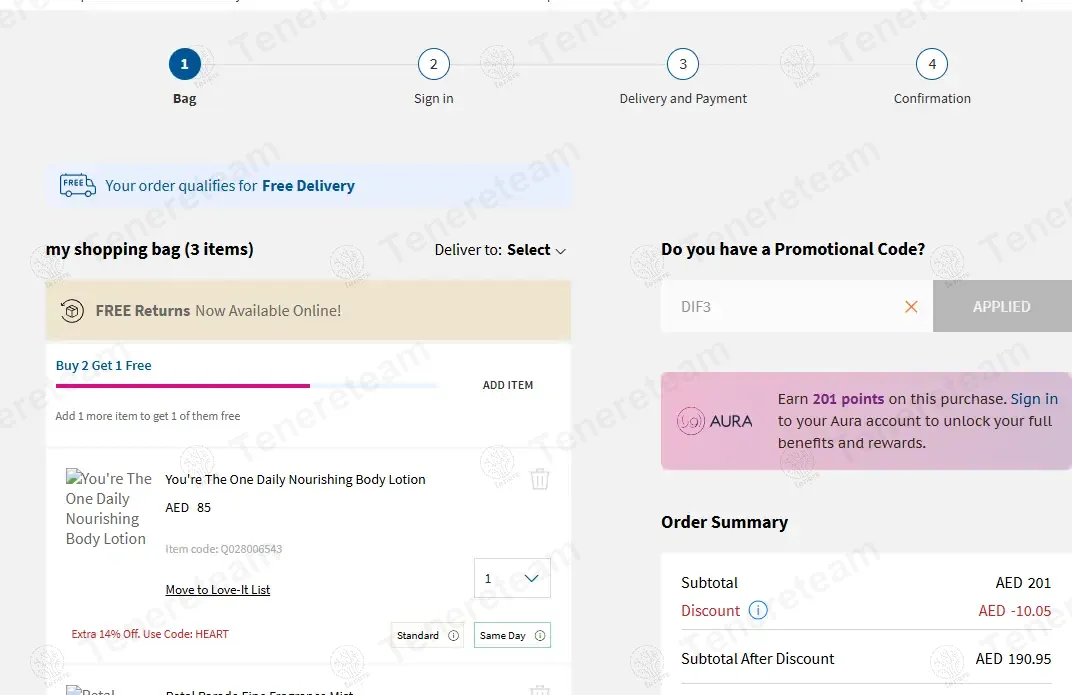This screenshot has height=695, width=1072.
Task: Open the quantity dropdown showing 1
Action: click(512, 578)
